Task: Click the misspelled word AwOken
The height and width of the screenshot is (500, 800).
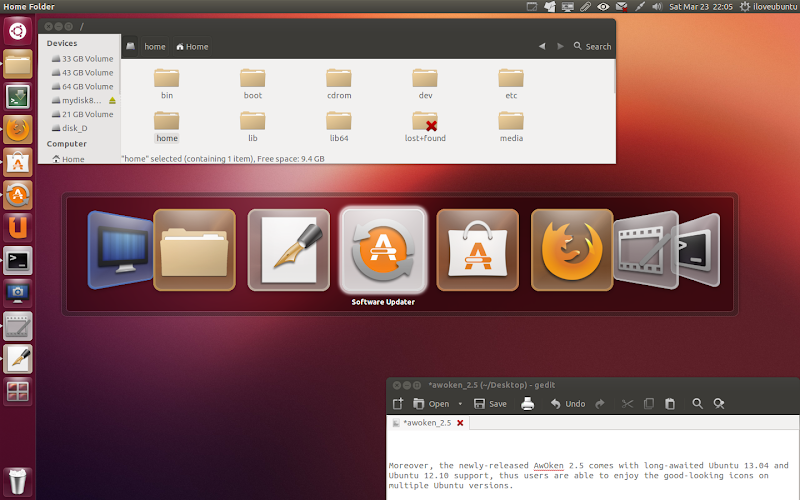Action: [548, 465]
